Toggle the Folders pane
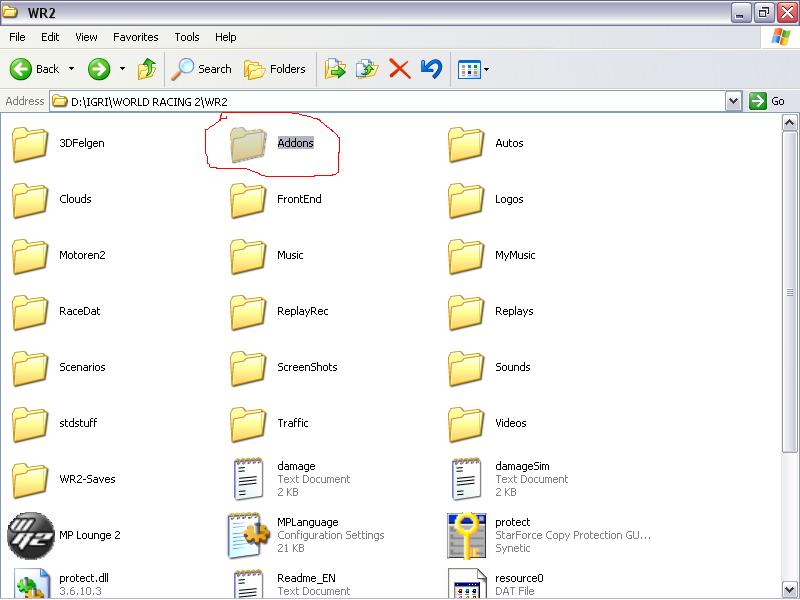This screenshot has width=800, height=600. [275, 69]
